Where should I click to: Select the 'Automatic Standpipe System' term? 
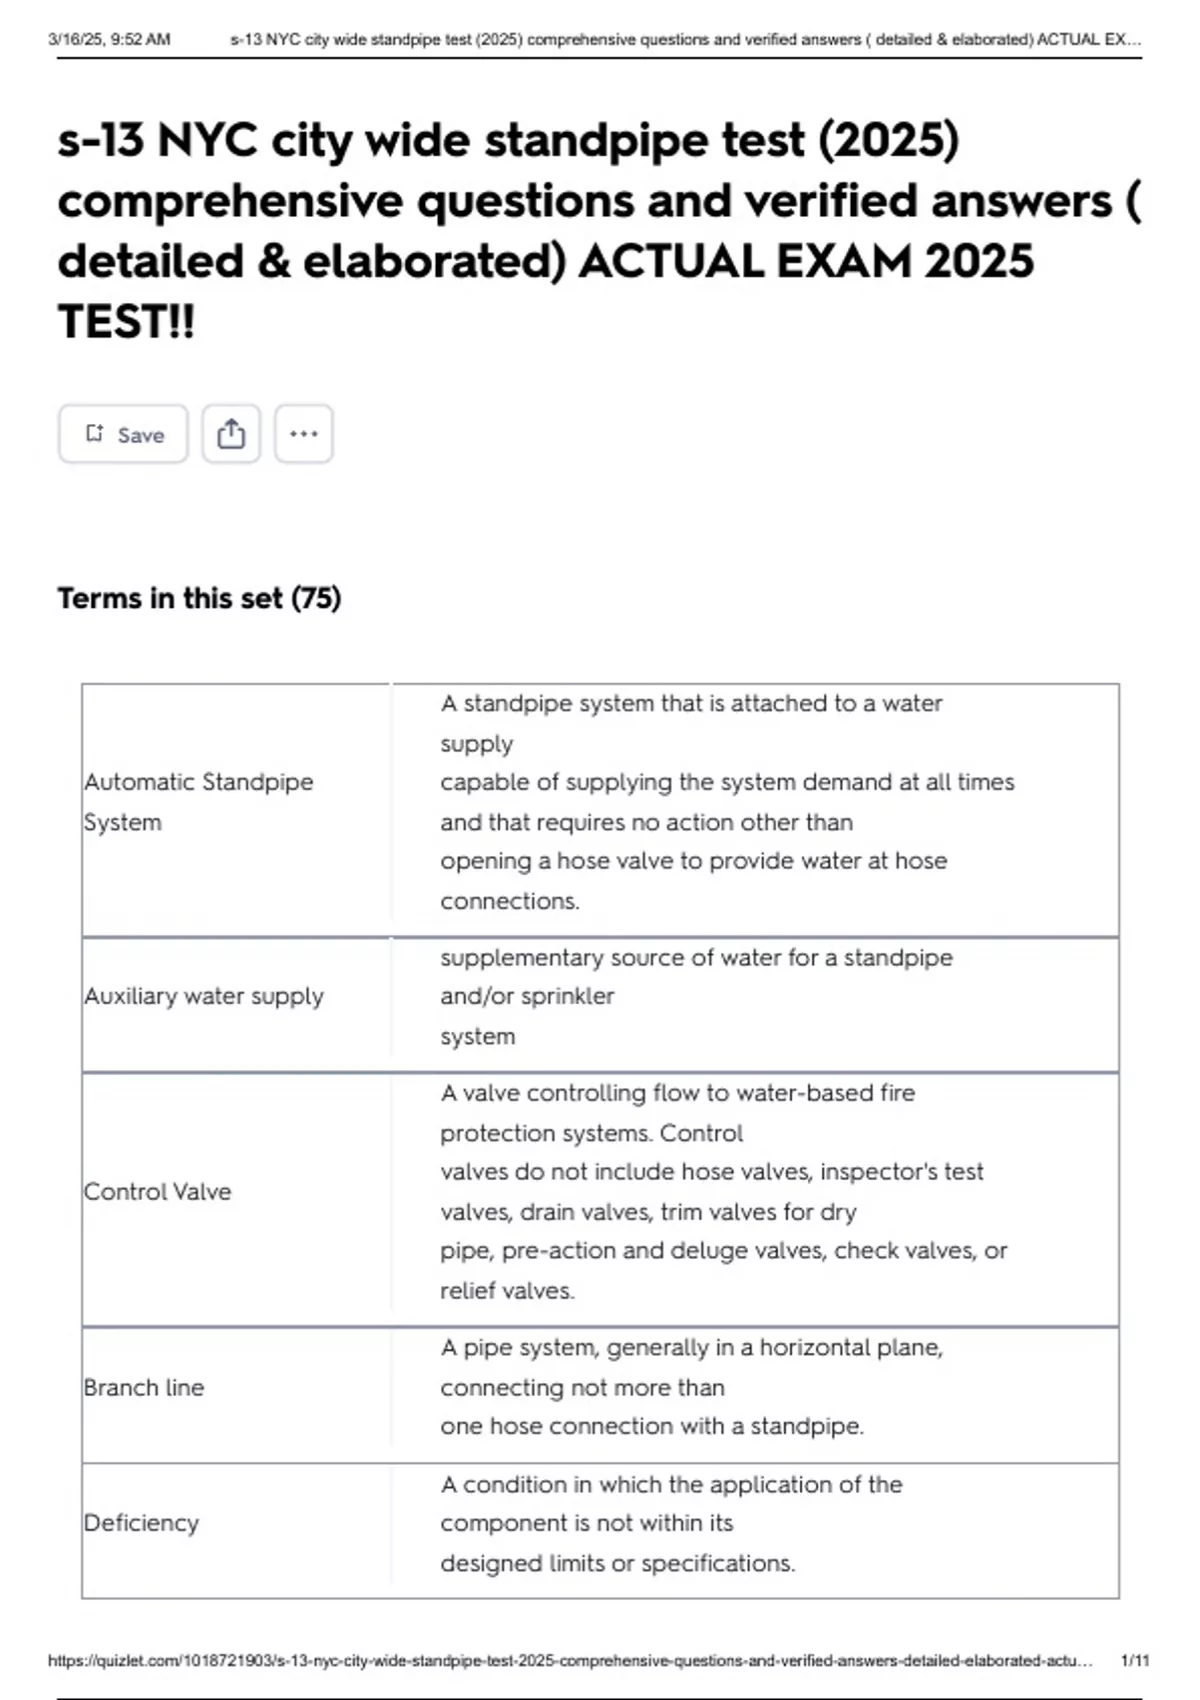coord(198,801)
